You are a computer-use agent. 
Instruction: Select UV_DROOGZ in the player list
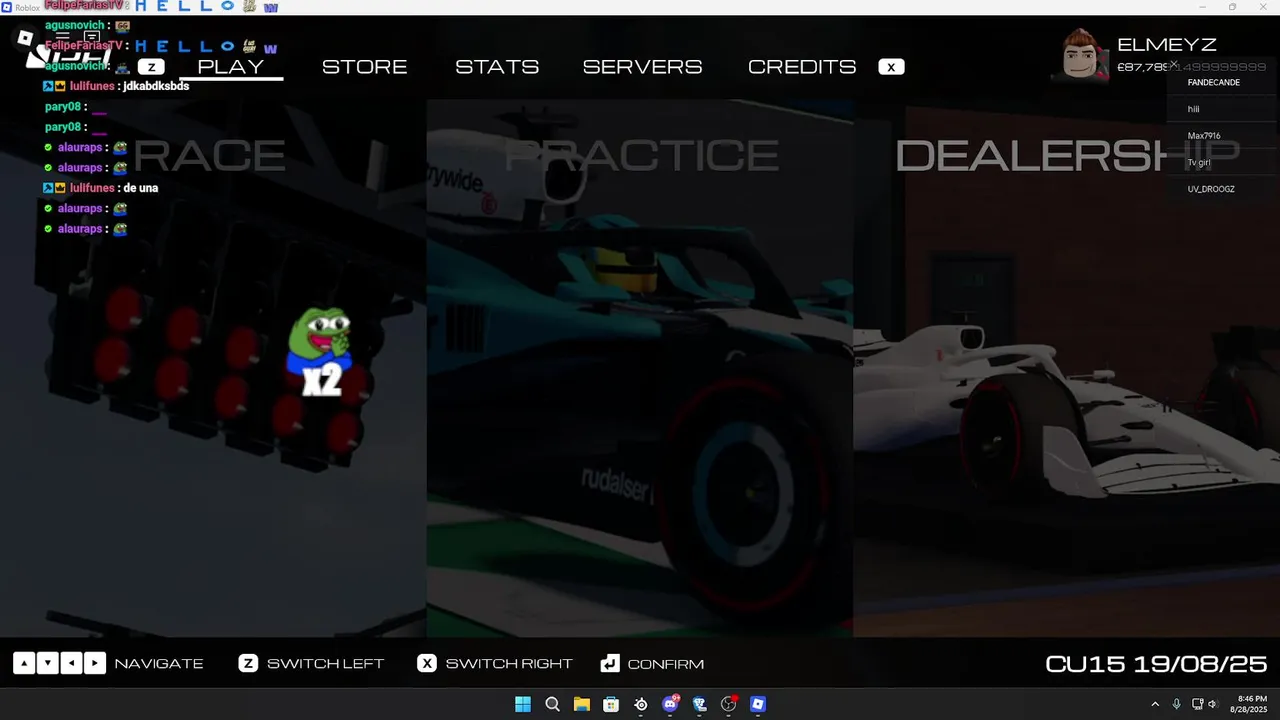click(1223, 189)
